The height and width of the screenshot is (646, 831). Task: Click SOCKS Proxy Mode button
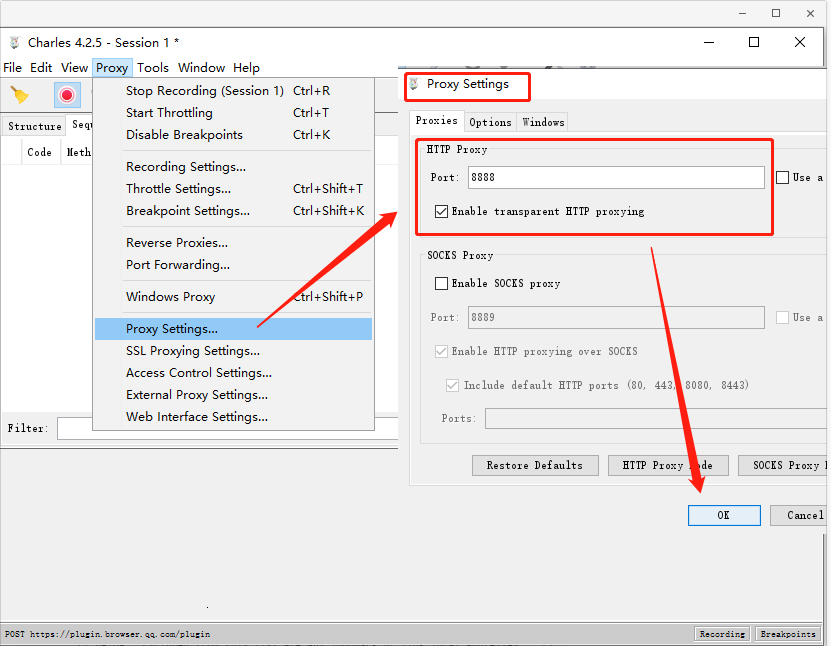click(x=783, y=465)
